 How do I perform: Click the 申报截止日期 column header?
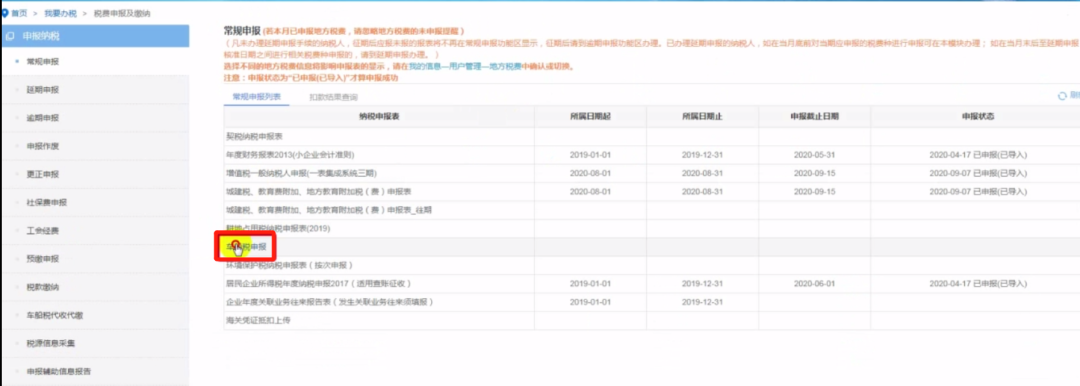coord(814,117)
